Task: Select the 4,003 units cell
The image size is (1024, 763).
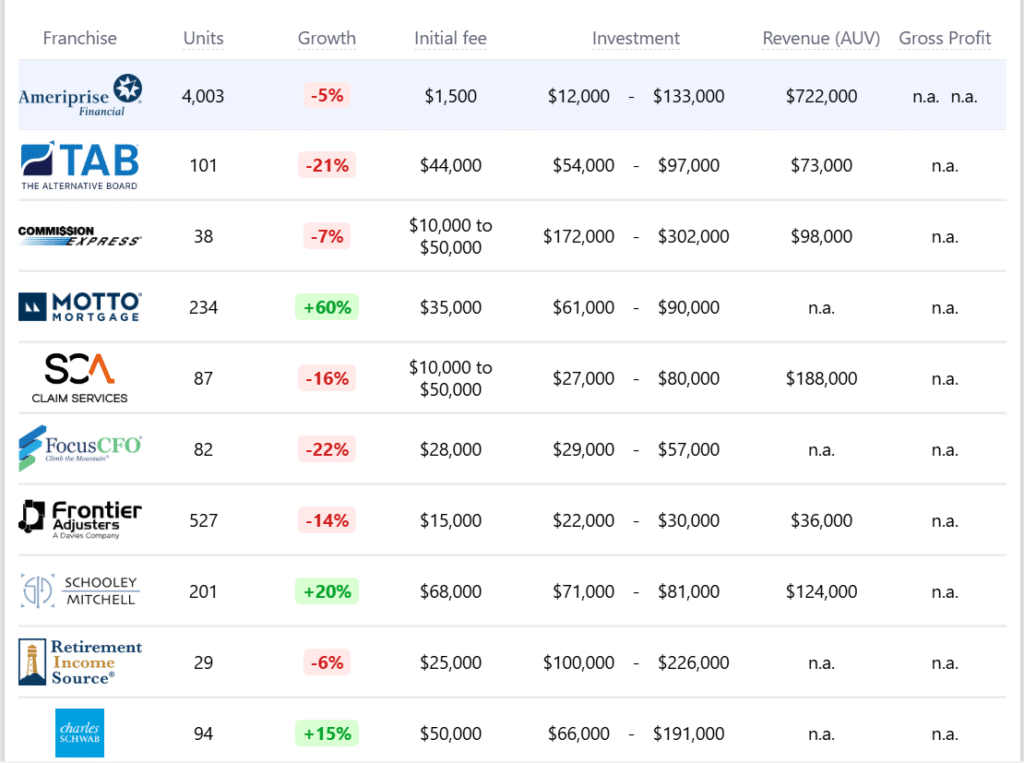Action: [x=203, y=96]
